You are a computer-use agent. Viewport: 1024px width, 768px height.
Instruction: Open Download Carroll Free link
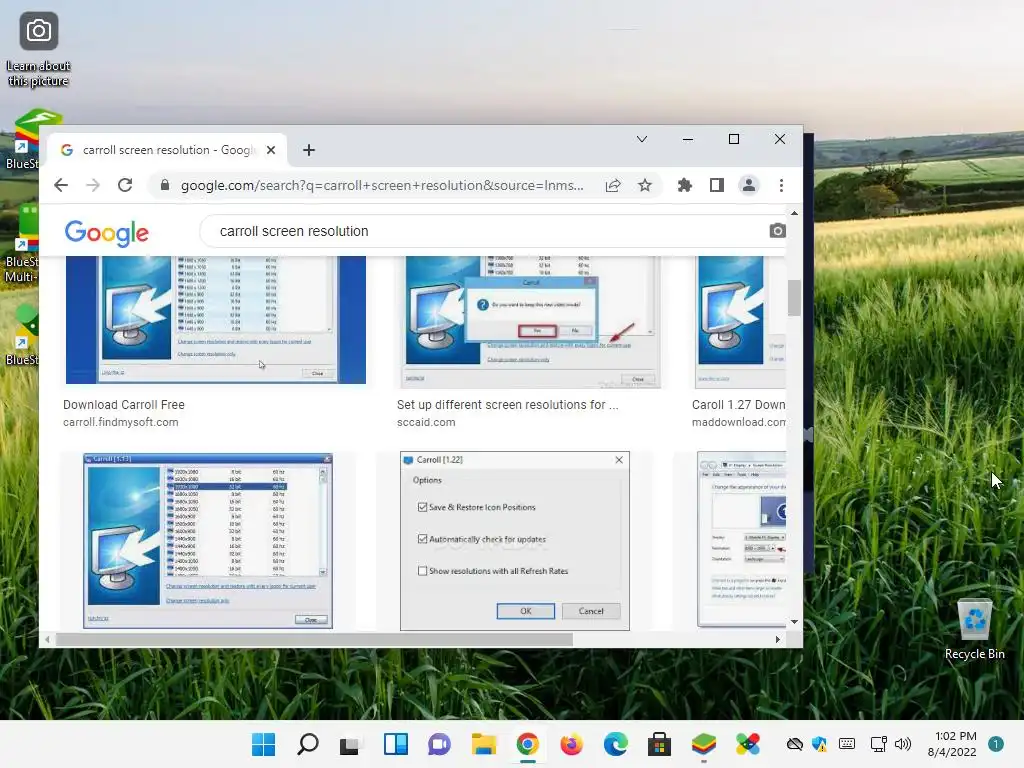pos(123,405)
